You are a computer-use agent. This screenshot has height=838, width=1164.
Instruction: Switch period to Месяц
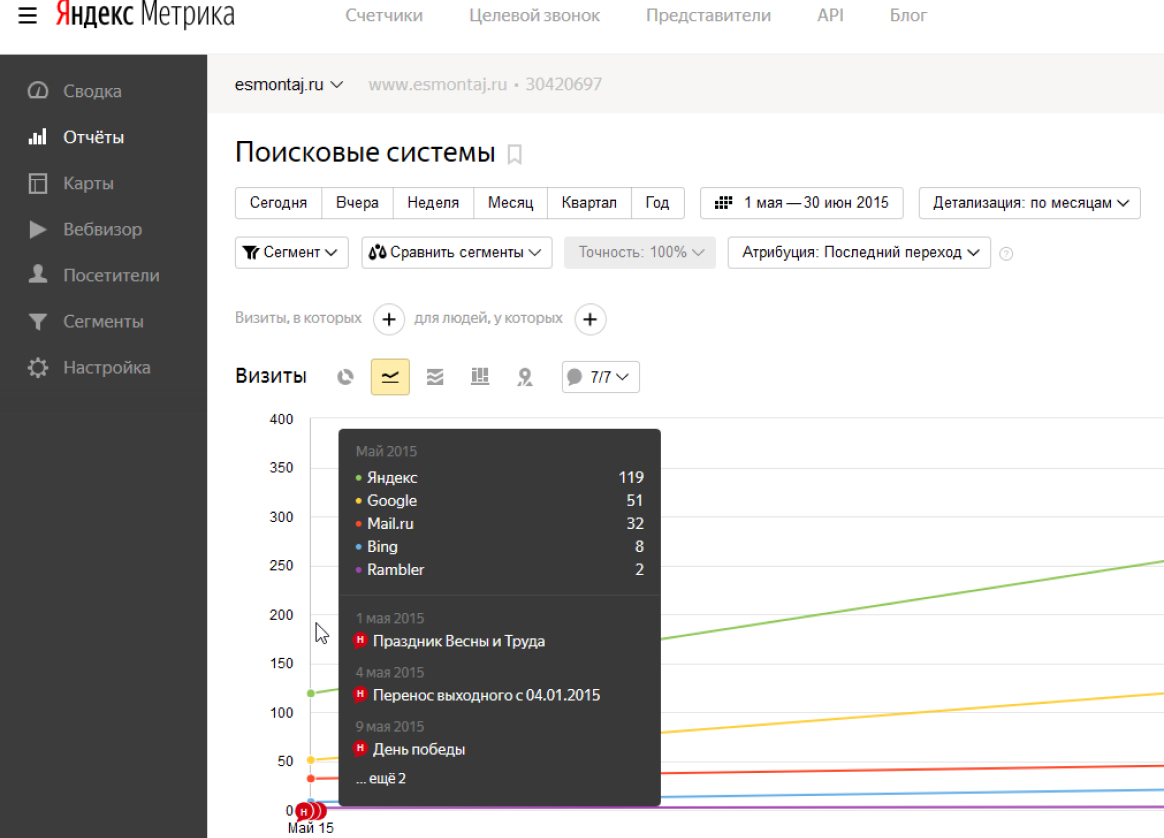click(x=511, y=203)
